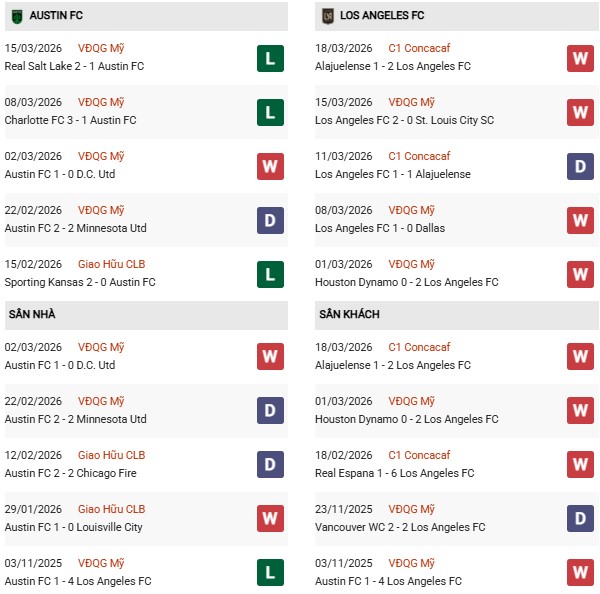Click the D badge for the Chicago Fire match
600x594 pixels.
[270, 465]
